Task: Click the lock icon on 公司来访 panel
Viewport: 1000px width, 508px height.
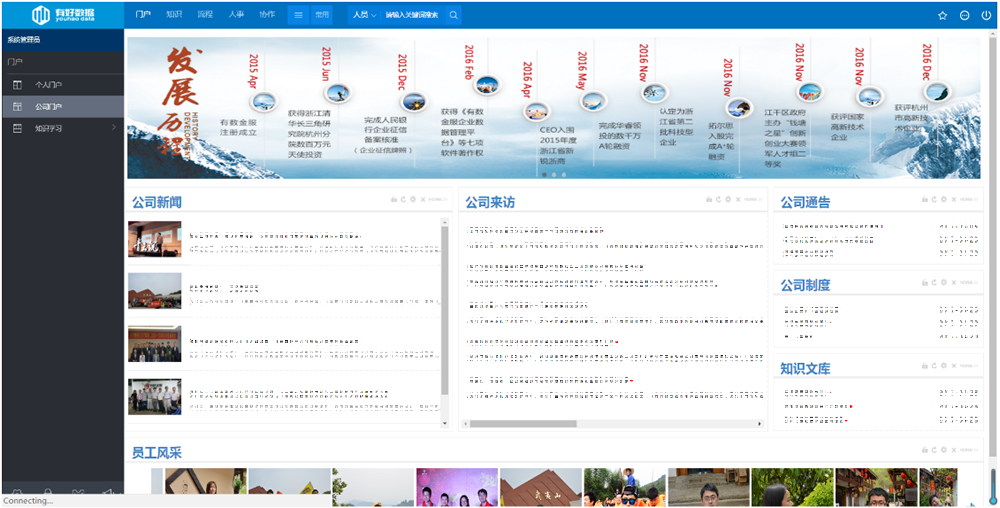Action: pyautogui.click(x=709, y=200)
